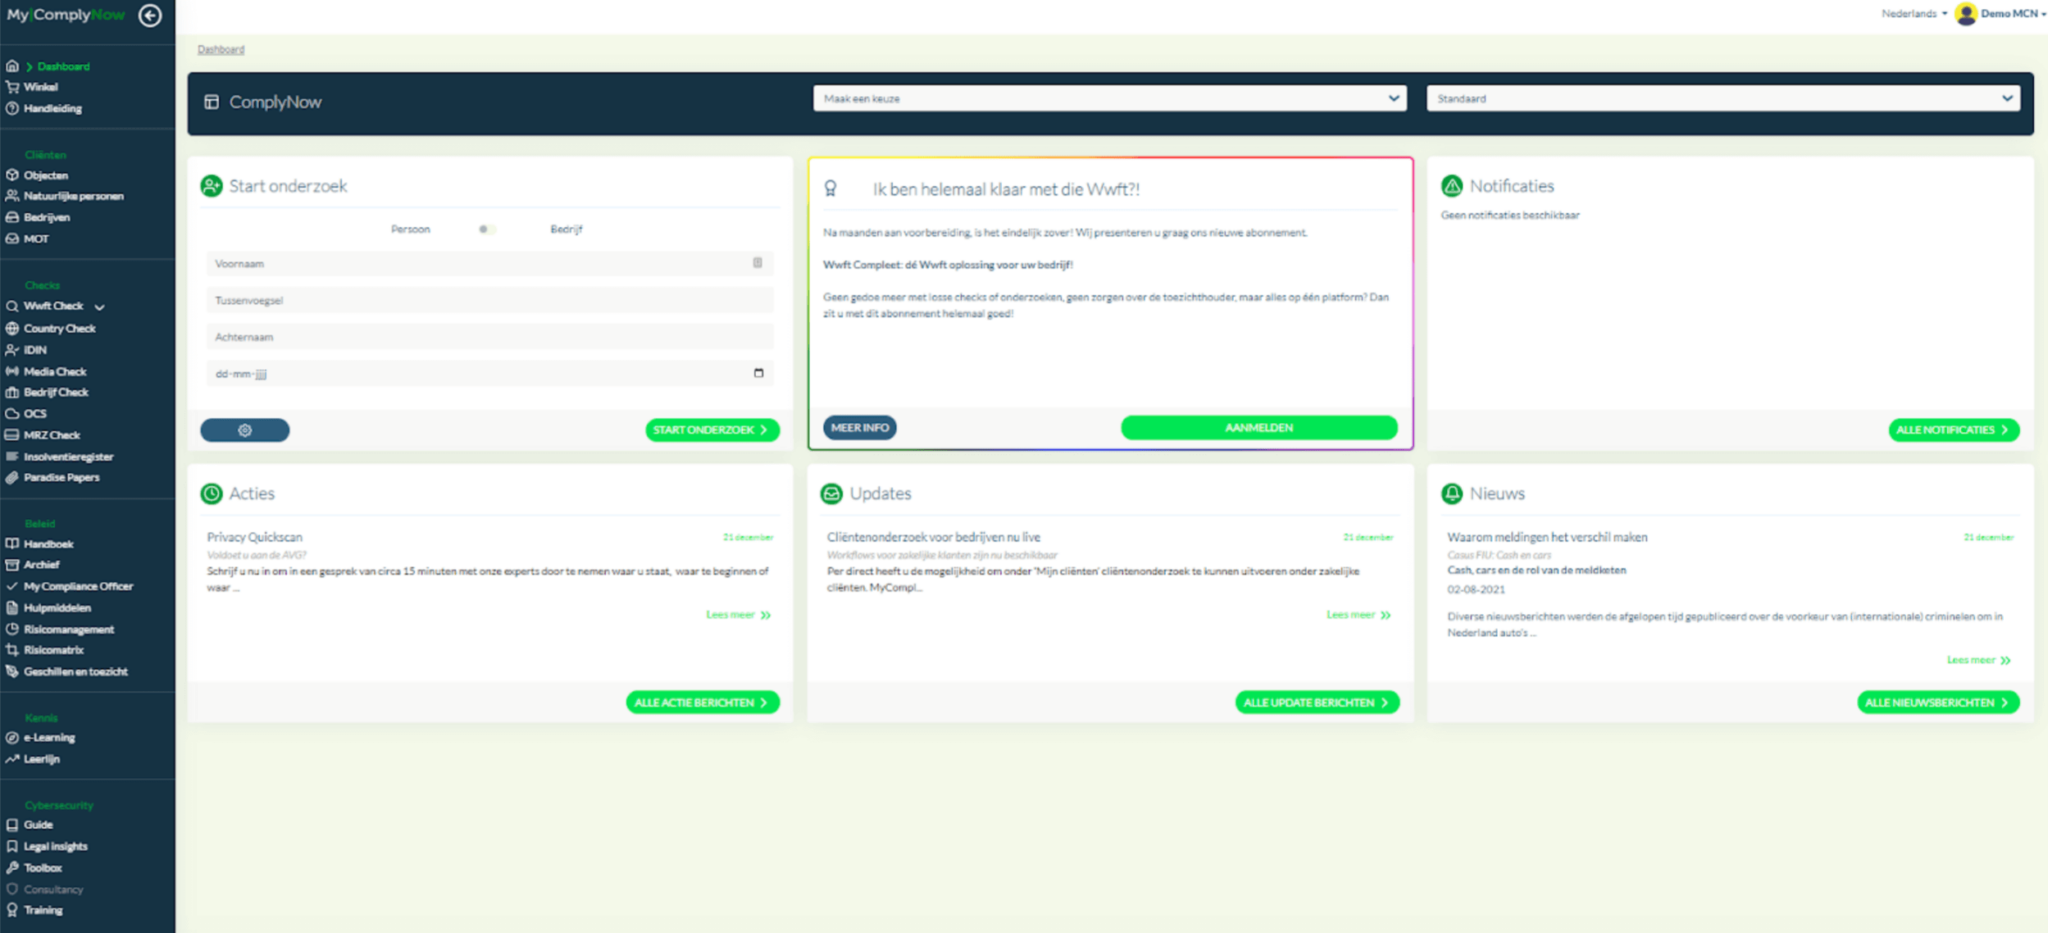Open the search settings gear in Start onderzoek
This screenshot has height=933, width=2048.
tap(244, 429)
